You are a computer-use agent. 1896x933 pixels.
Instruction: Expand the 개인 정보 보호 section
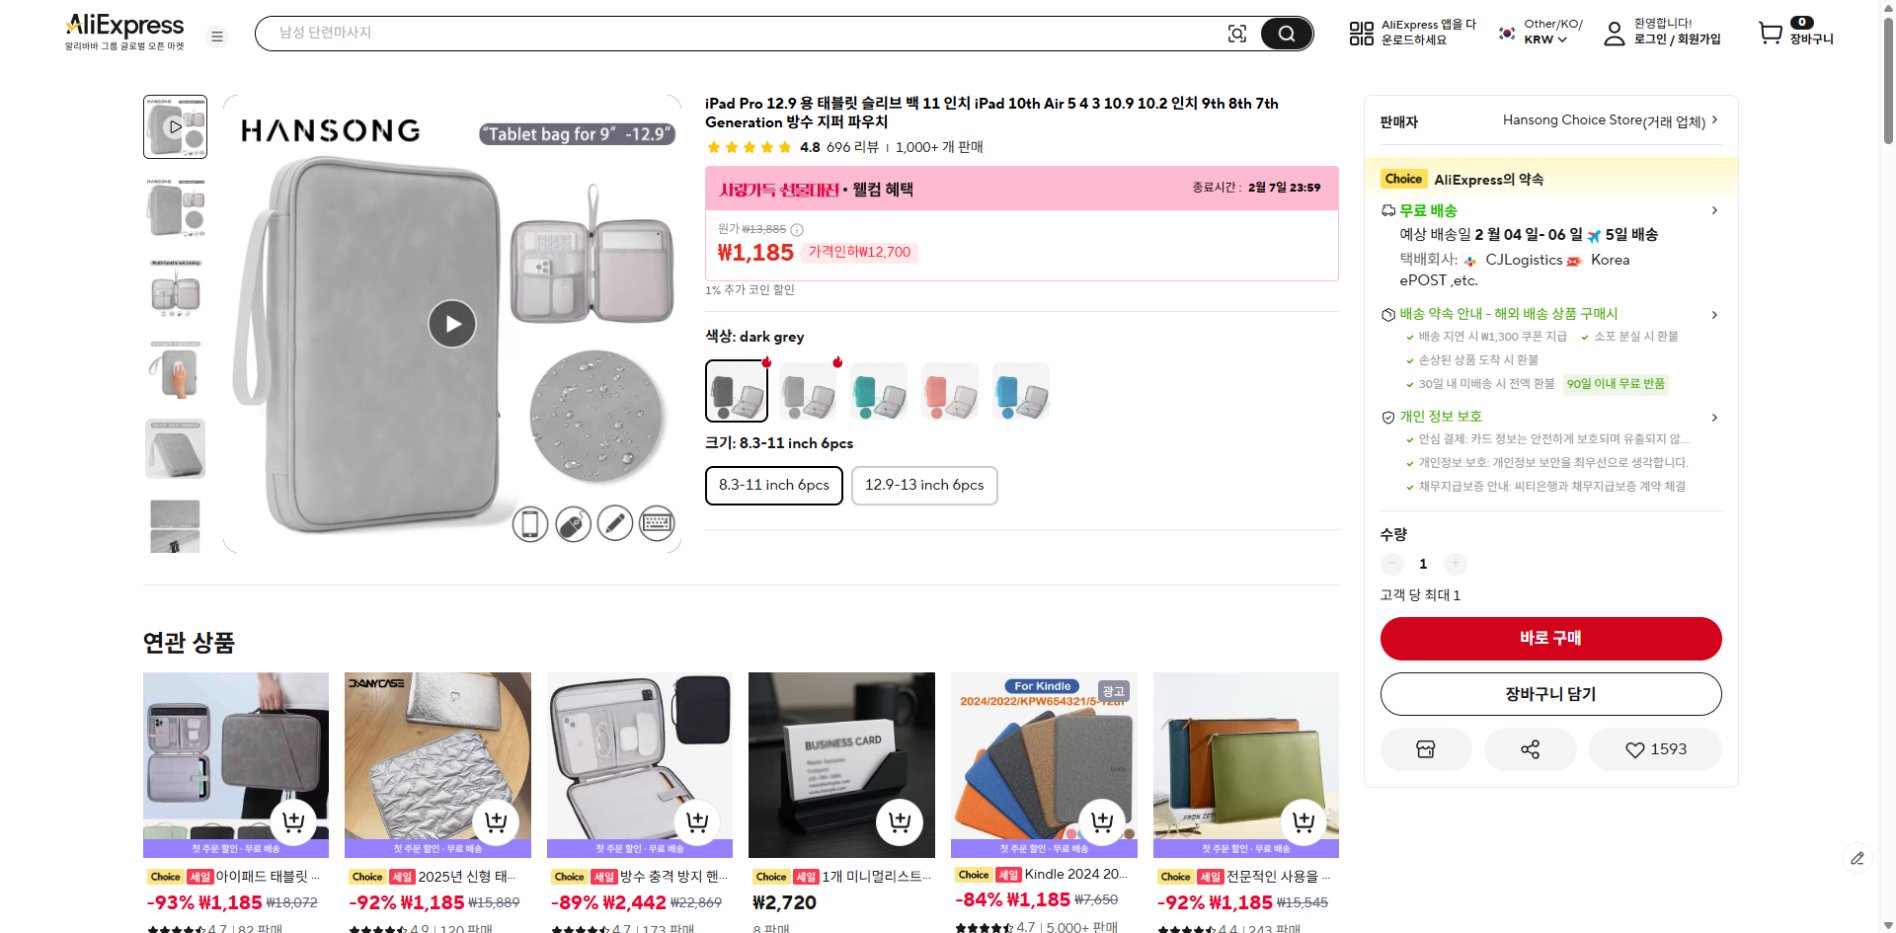pyautogui.click(x=1714, y=417)
